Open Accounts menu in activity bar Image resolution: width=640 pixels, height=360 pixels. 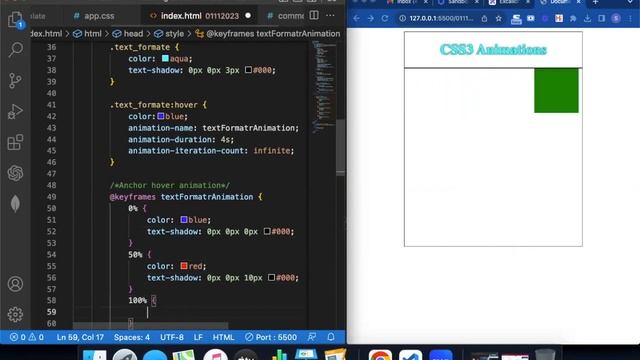[16, 284]
